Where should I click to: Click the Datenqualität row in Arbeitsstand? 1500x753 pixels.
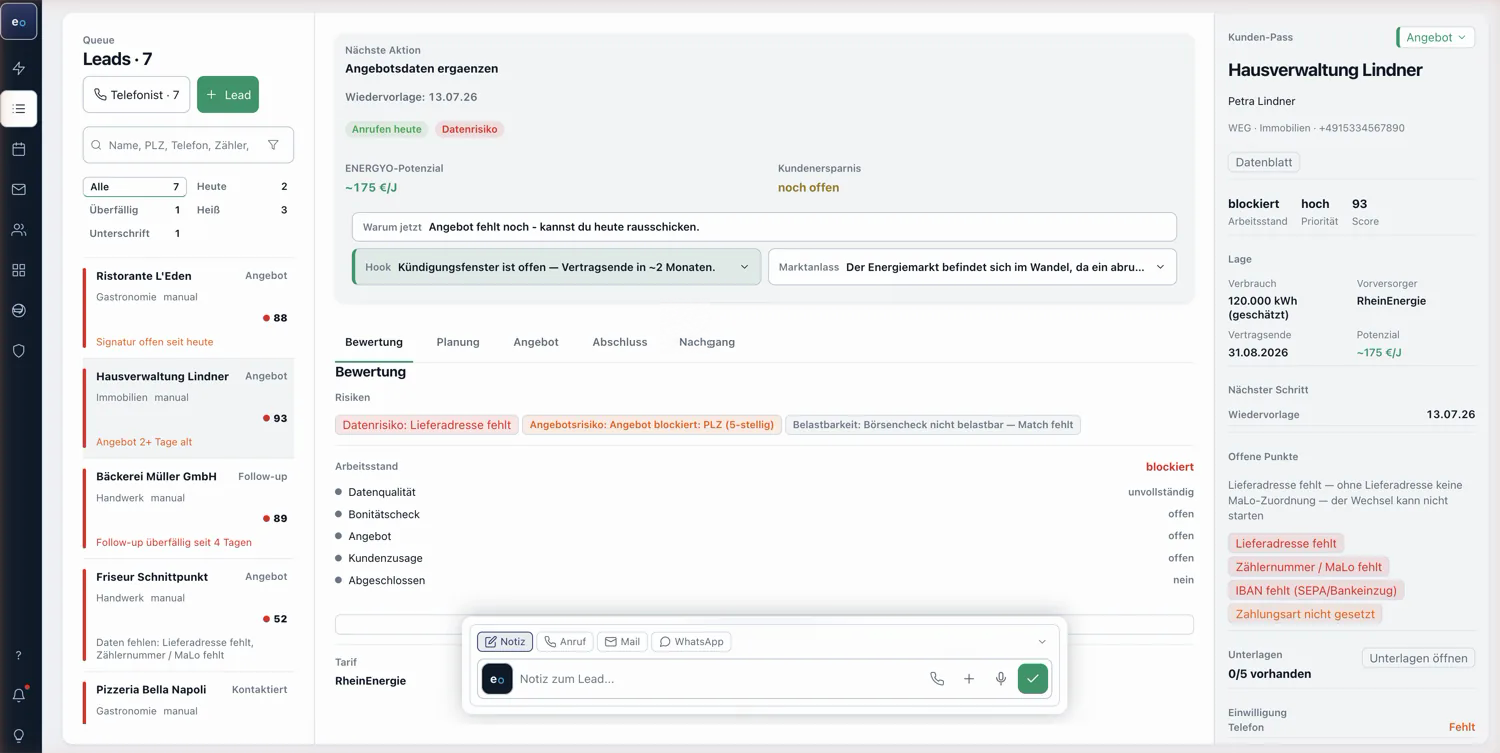764,492
